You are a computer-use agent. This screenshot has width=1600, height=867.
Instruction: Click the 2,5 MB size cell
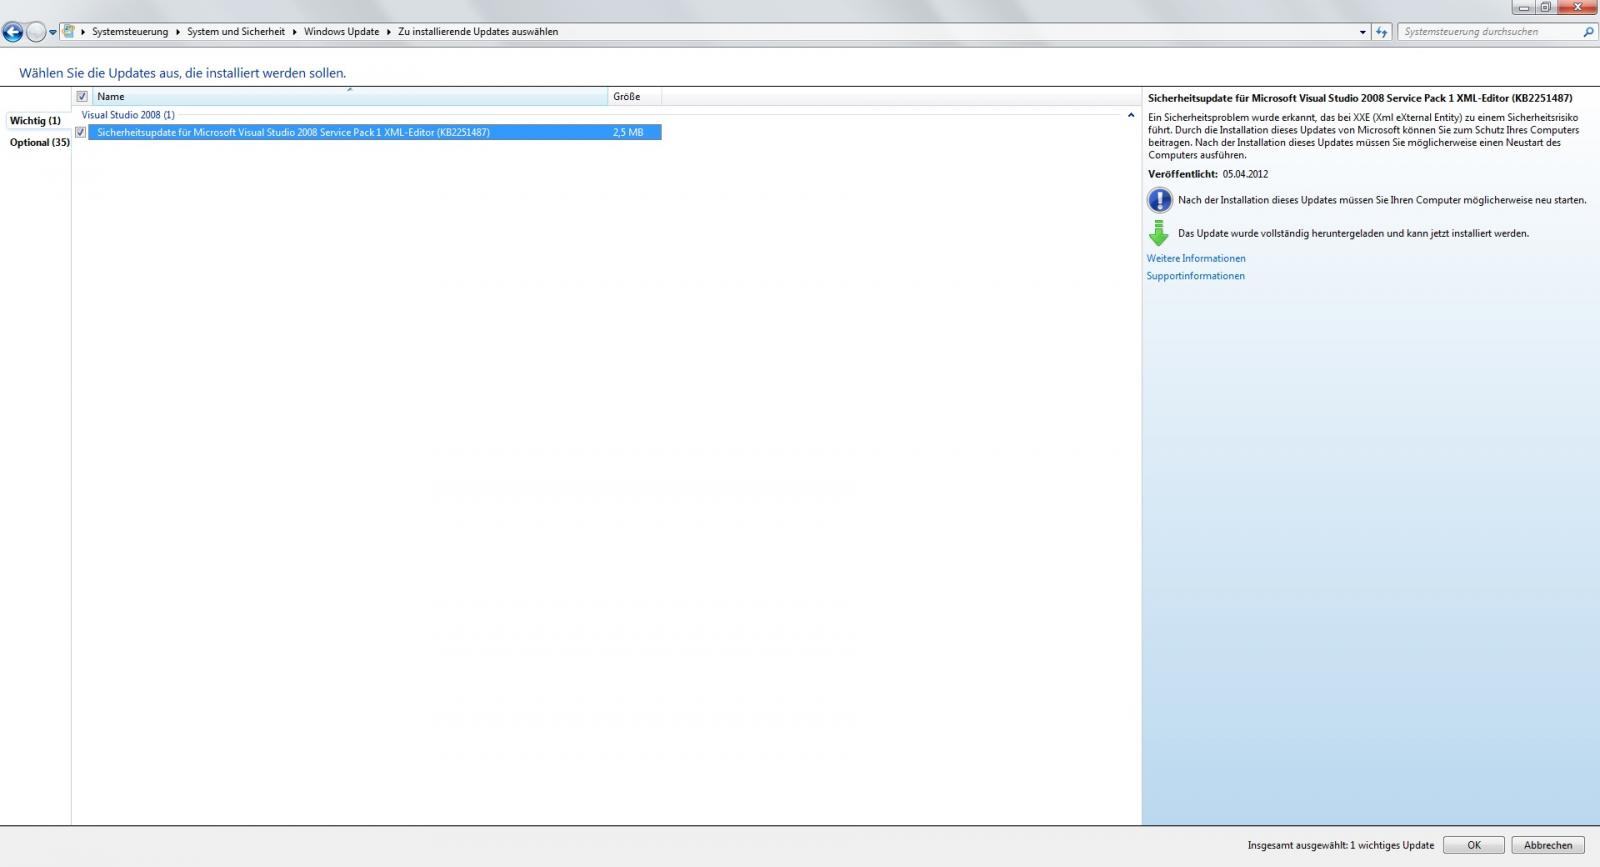(628, 132)
